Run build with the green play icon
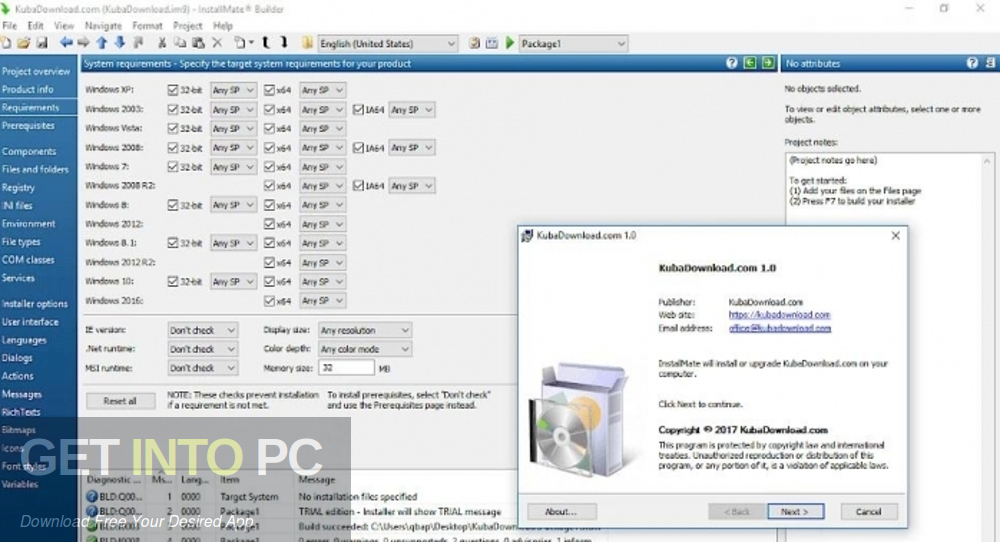Screen dimensions: 1000x542 click(510, 43)
